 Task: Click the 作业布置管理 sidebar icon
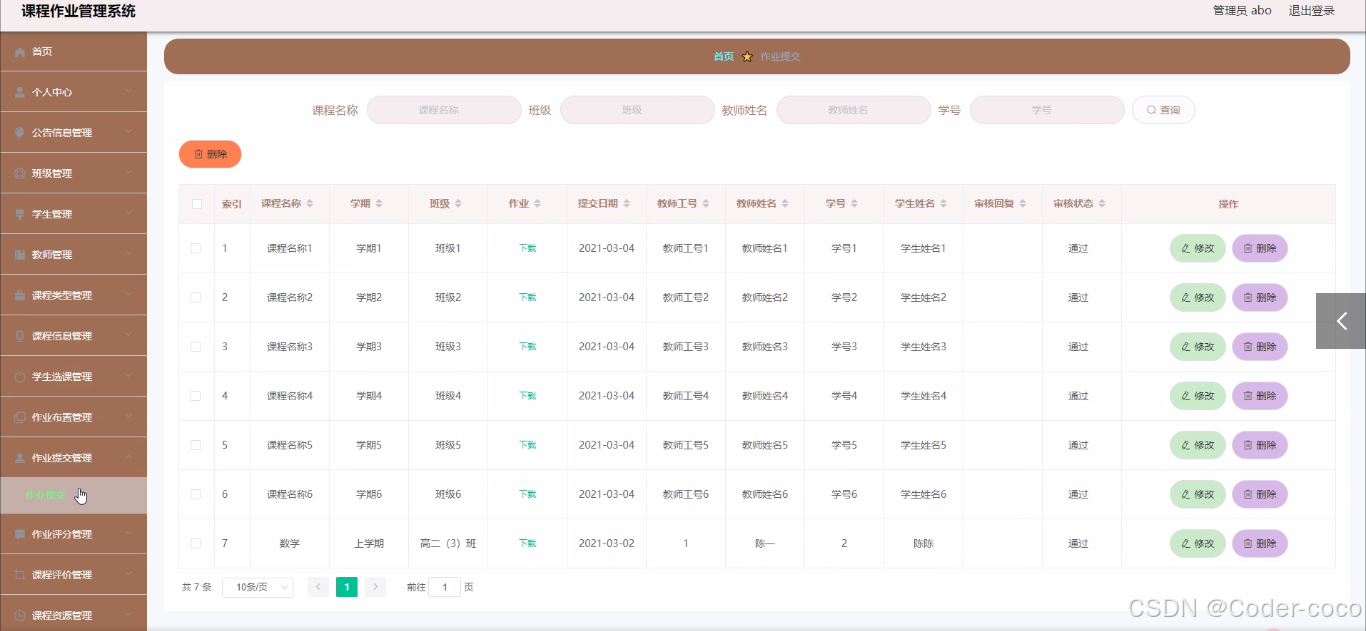pyautogui.click(x=20, y=418)
